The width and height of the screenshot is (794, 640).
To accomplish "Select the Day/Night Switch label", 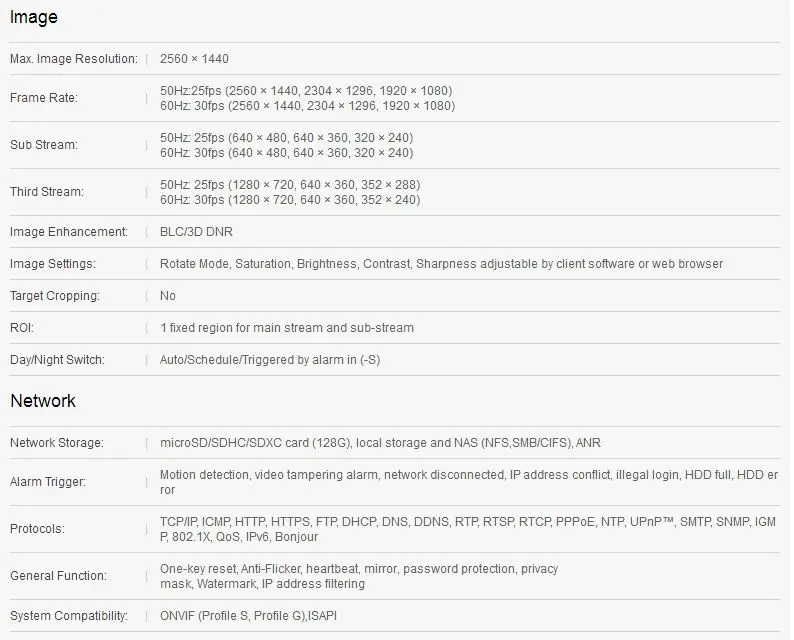I will [x=57, y=360].
